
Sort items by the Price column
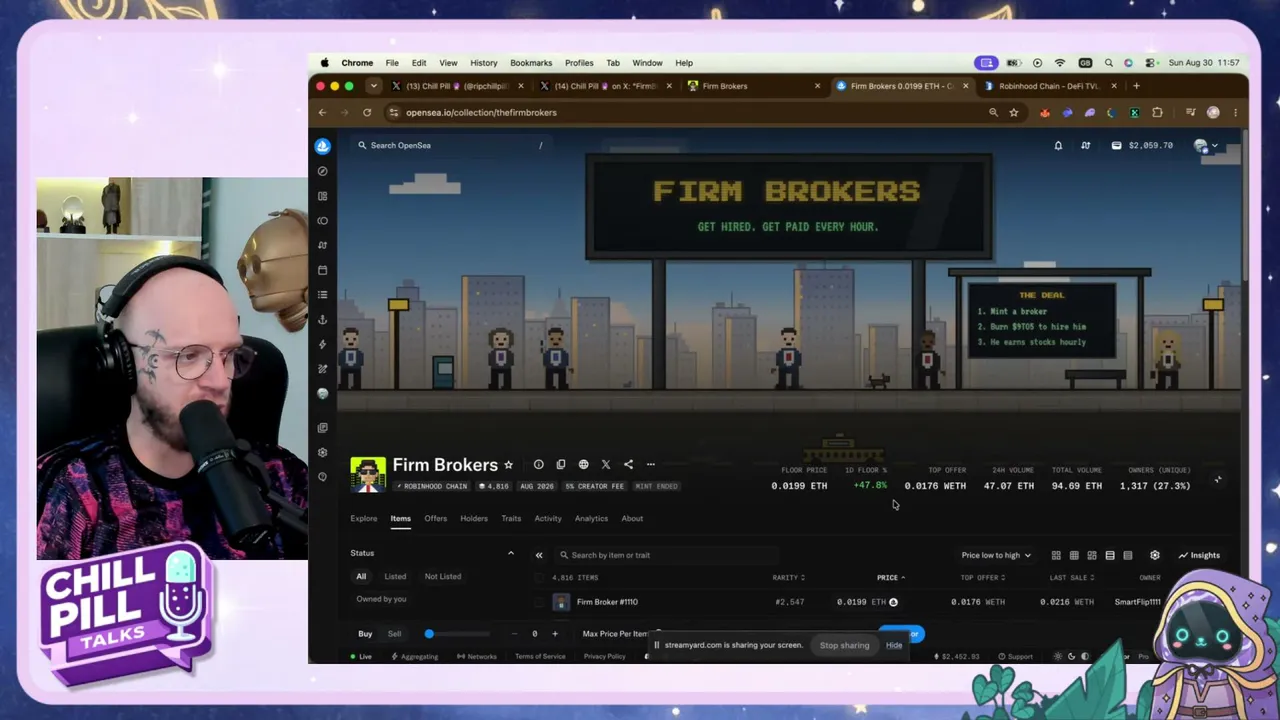click(891, 578)
